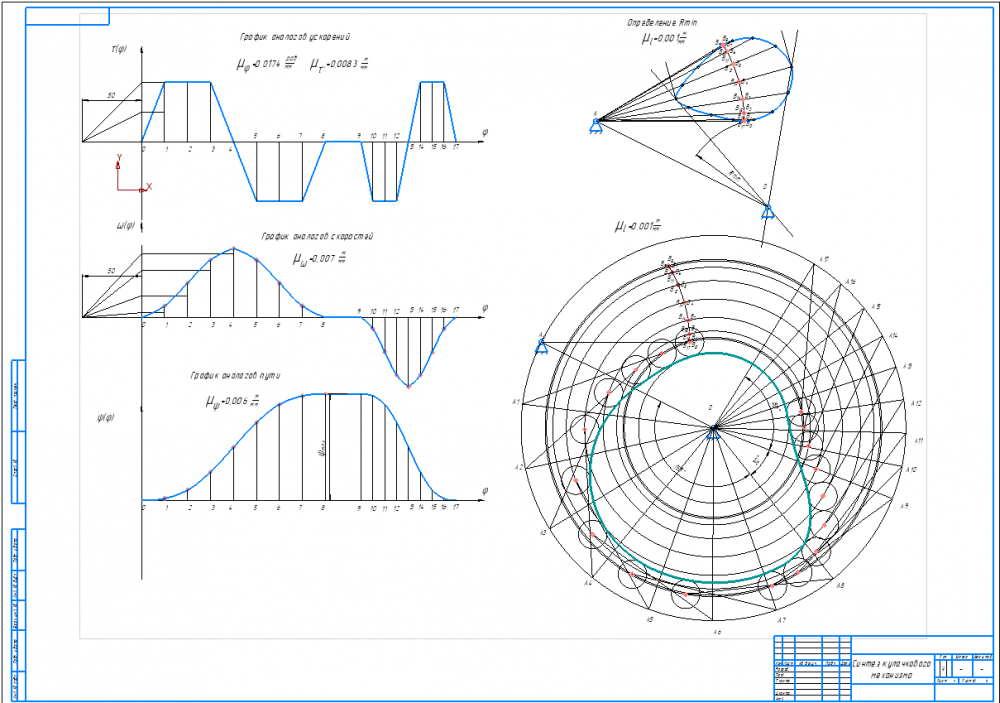
Task: Click the empty blue frame box at the top-left corner
Action: coord(67,17)
